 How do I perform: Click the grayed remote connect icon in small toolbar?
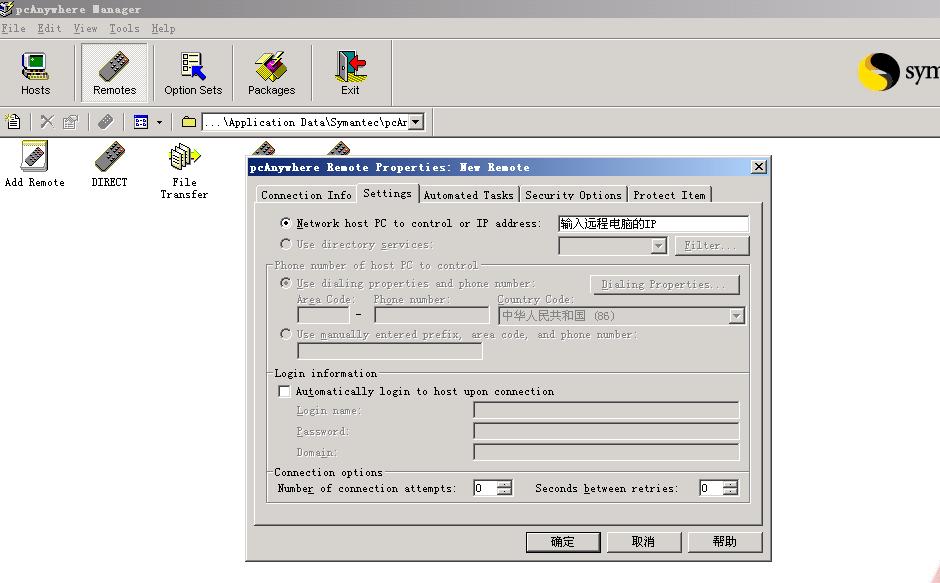tap(106, 122)
